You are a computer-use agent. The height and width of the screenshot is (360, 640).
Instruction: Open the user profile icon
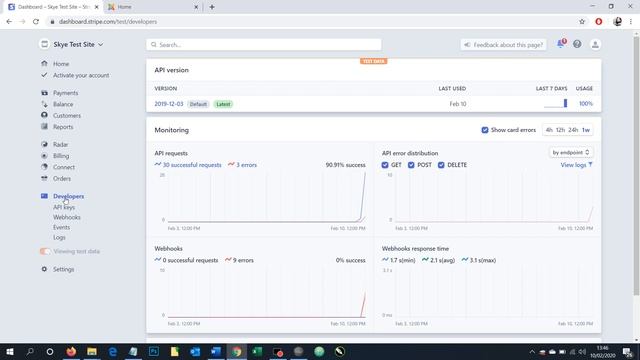click(595, 44)
